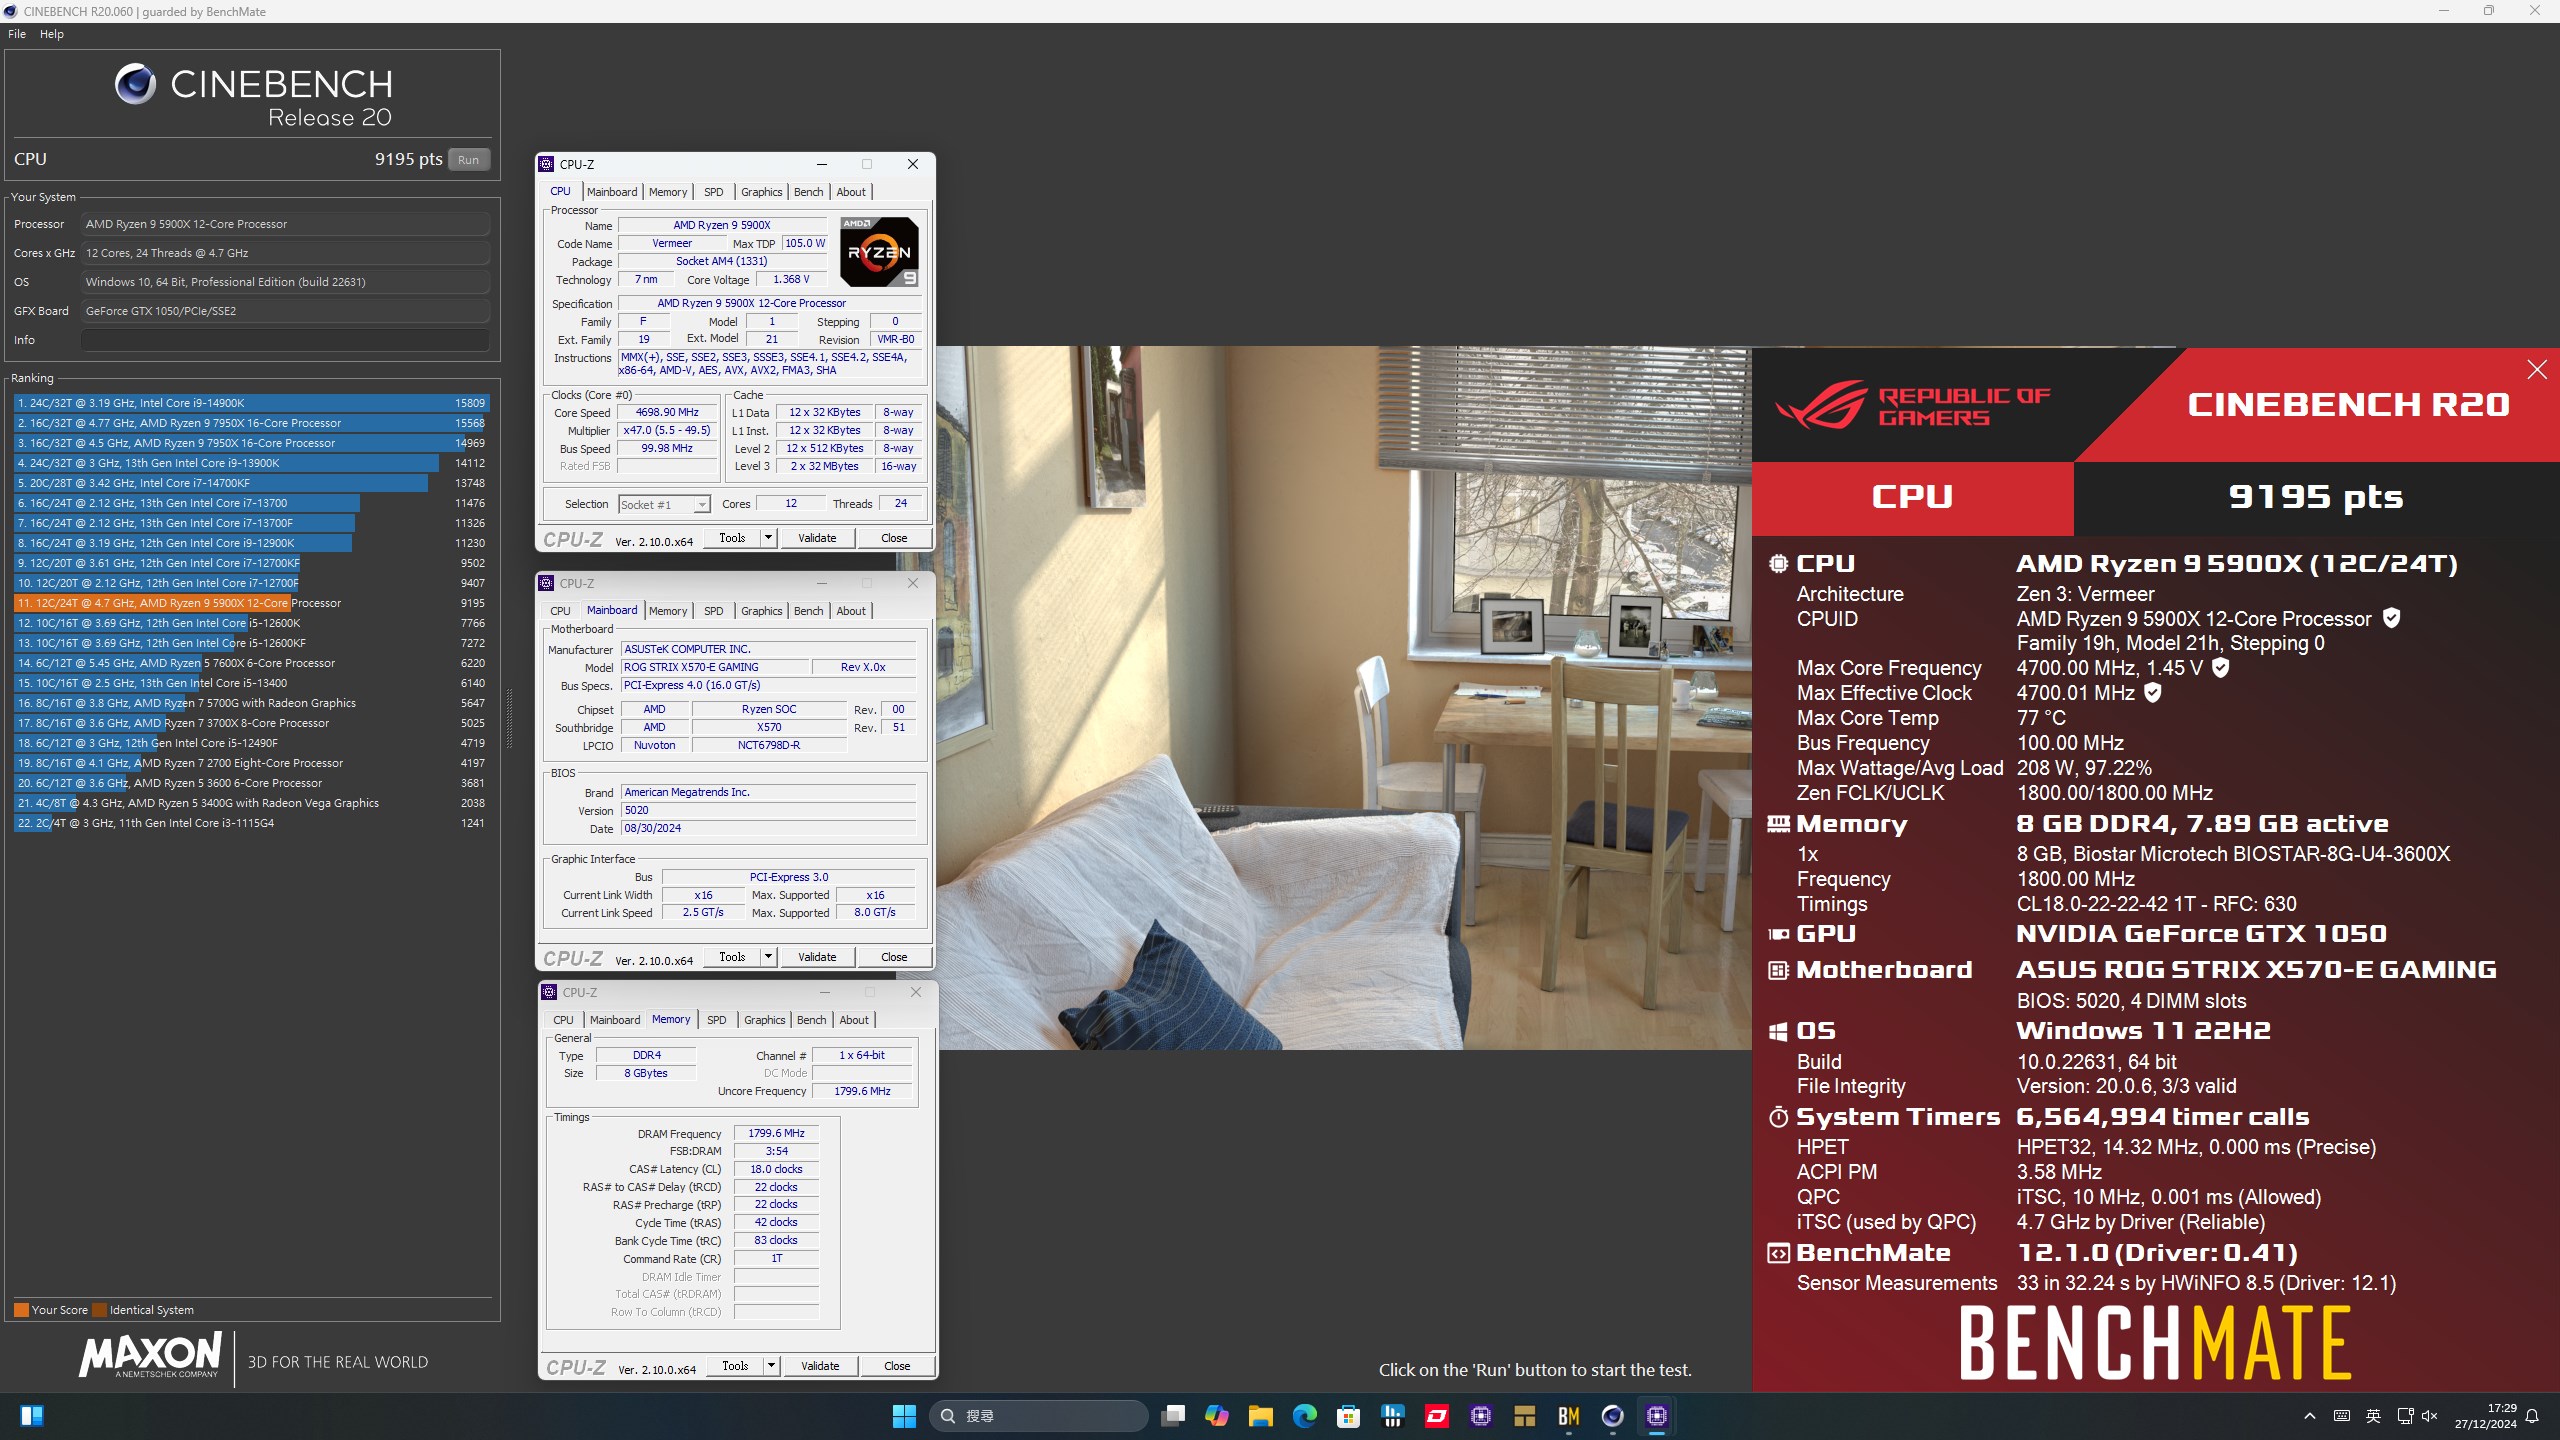Show hidden tray icons with chevron
Viewport: 2560px width, 1440px height.
tap(2310, 1416)
